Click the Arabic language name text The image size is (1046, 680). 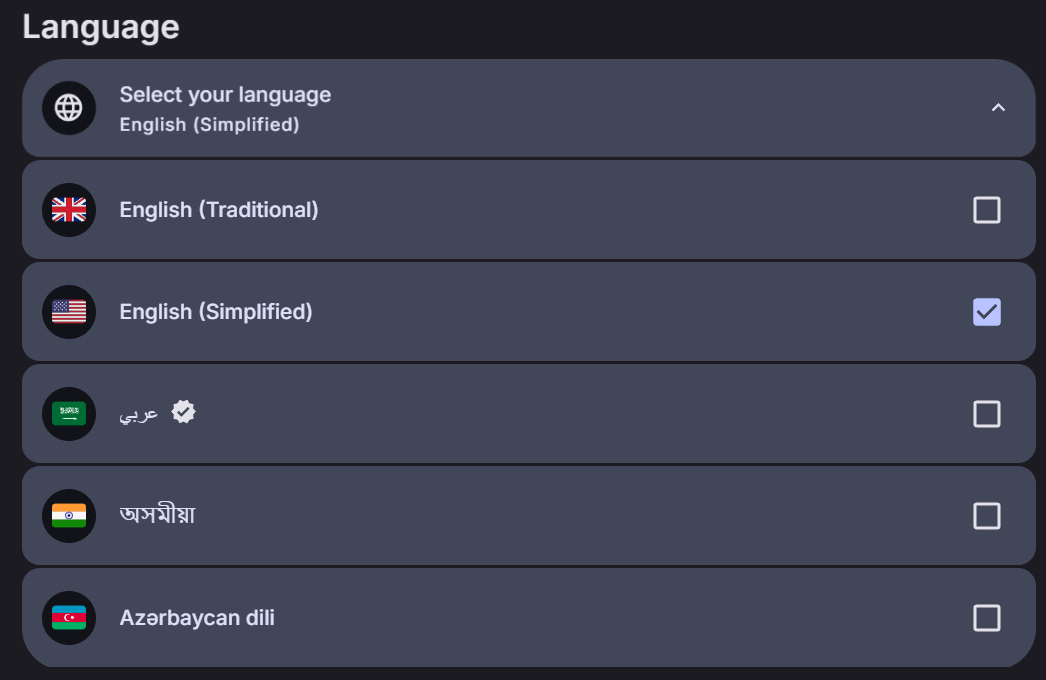coord(139,414)
